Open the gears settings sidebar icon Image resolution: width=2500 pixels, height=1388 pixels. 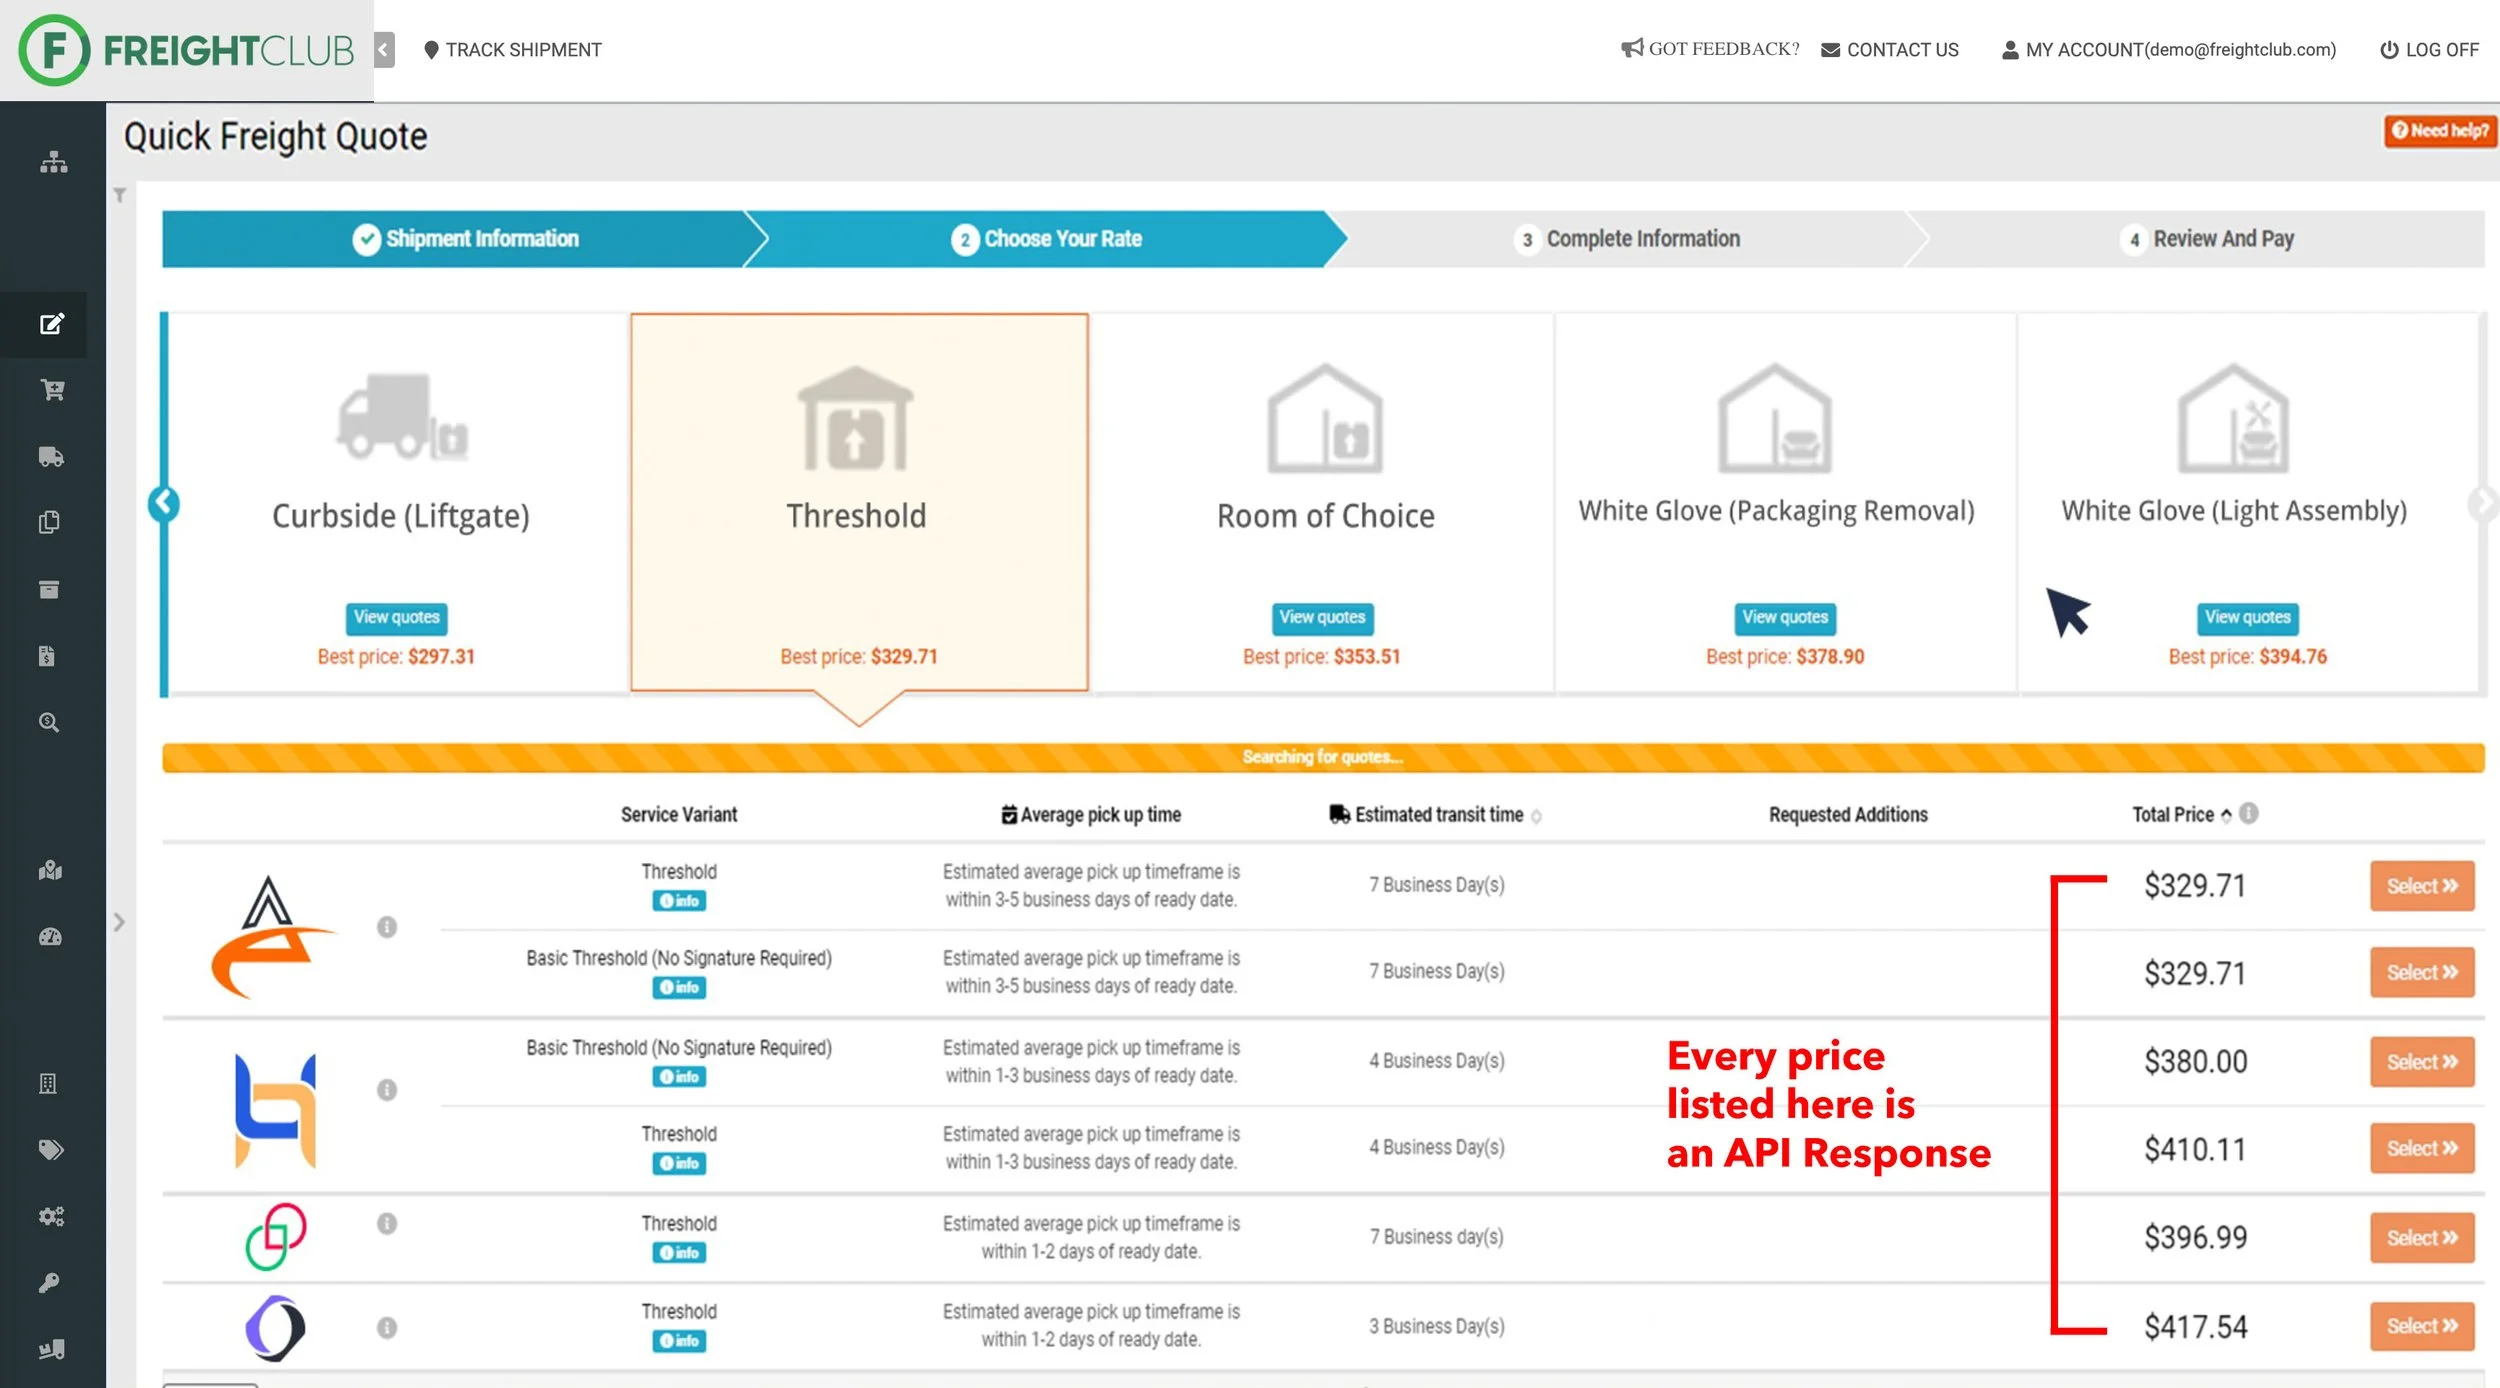(x=51, y=1216)
